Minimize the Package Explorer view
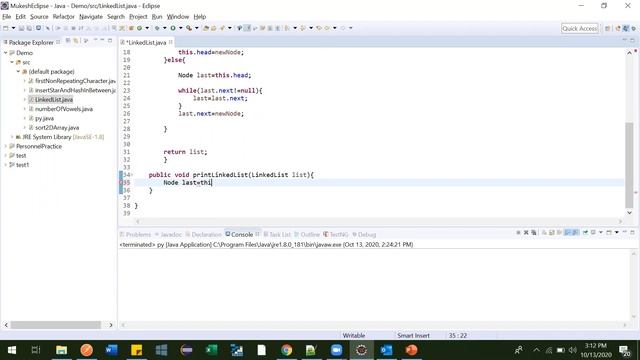This screenshot has width=640, height=360. tap(102, 40)
